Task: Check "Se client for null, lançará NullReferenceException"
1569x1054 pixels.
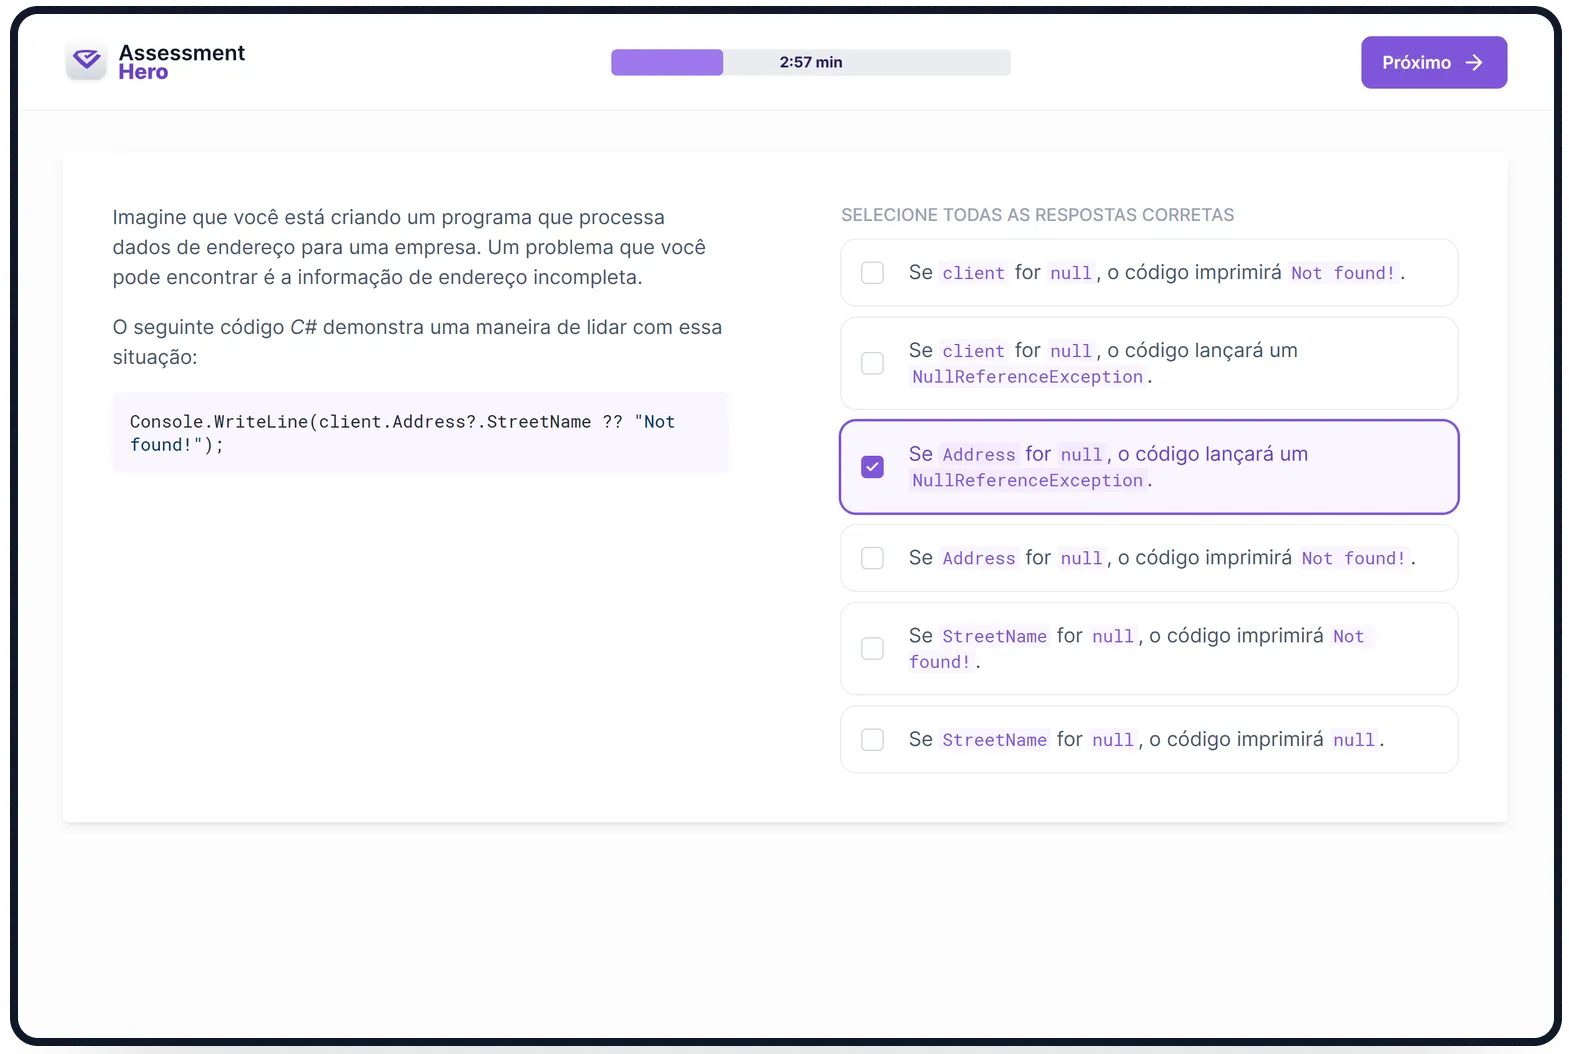Action: [872, 363]
